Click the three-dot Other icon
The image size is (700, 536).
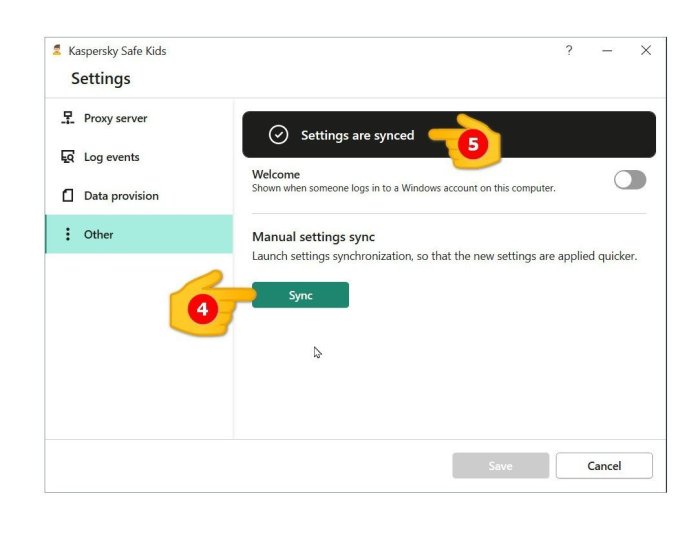coord(67,234)
